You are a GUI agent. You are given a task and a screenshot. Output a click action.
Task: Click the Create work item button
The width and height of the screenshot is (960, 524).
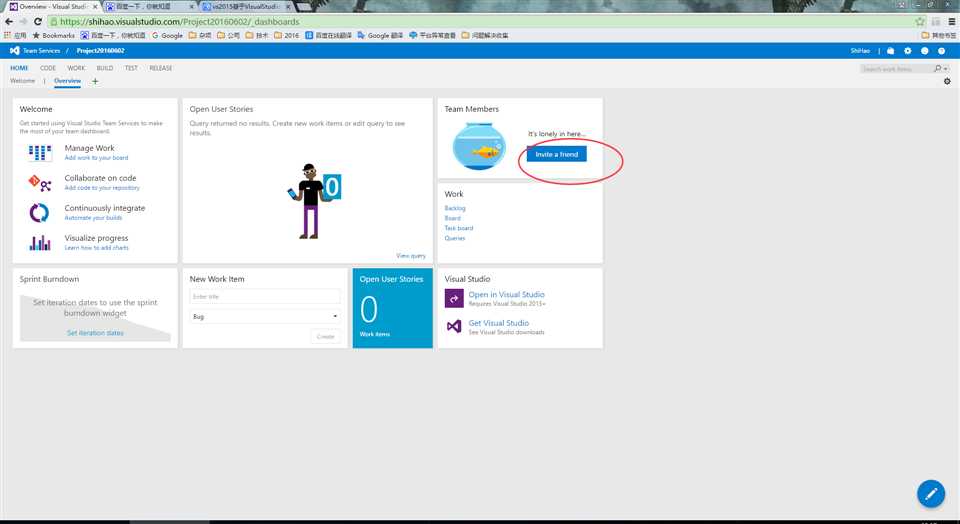click(326, 336)
